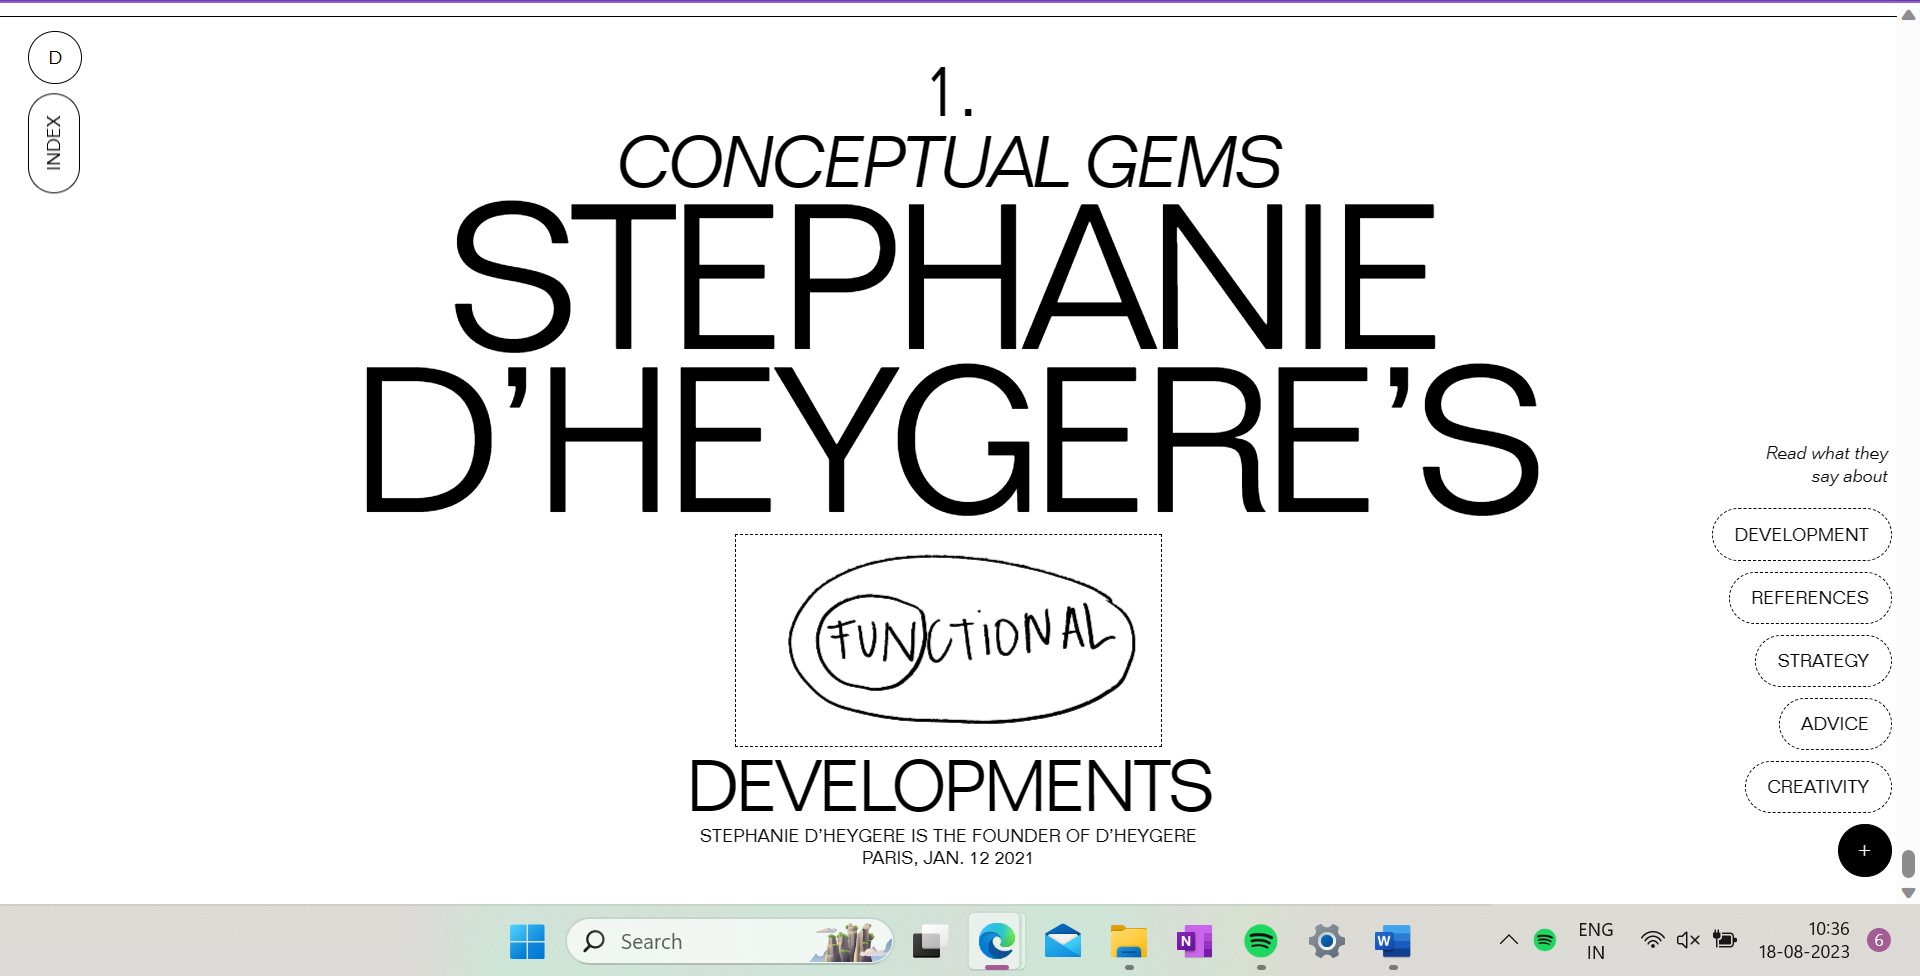This screenshot has width=1920, height=976.
Task: Select the REFERENCES topic pill
Action: [x=1809, y=598]
